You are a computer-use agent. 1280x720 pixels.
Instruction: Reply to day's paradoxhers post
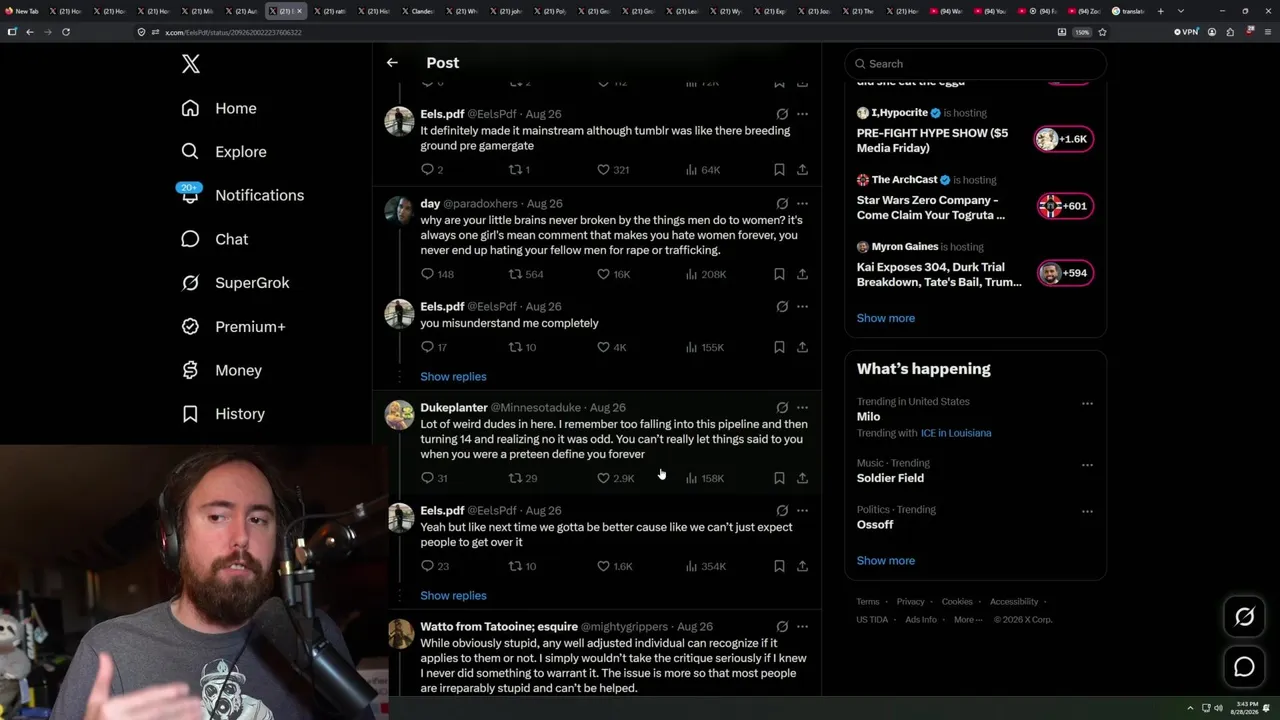click(x=437, y=274)
